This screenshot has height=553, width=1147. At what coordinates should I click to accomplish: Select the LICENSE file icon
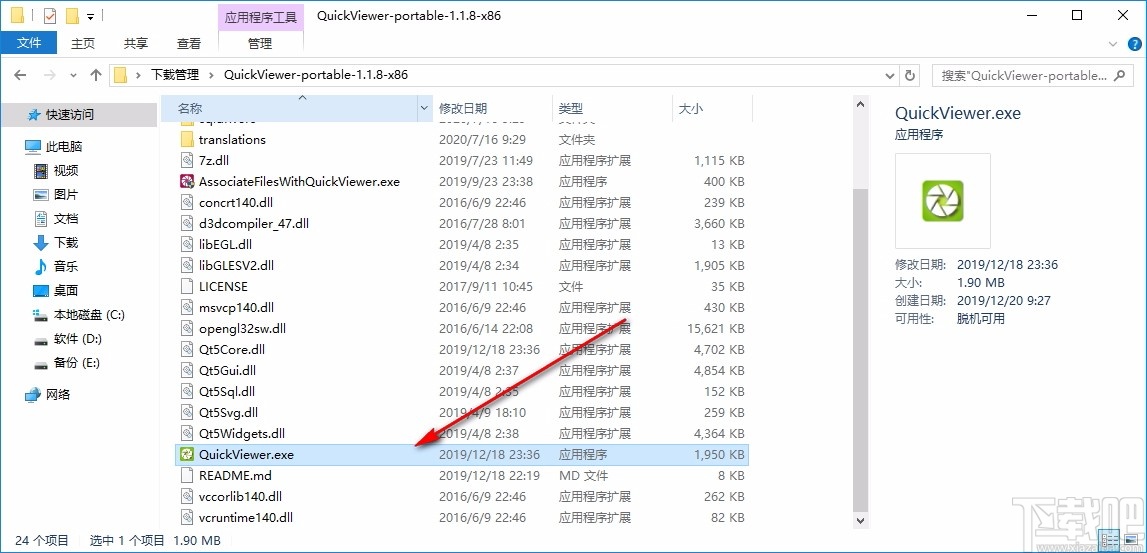click(x=187, y=286)
